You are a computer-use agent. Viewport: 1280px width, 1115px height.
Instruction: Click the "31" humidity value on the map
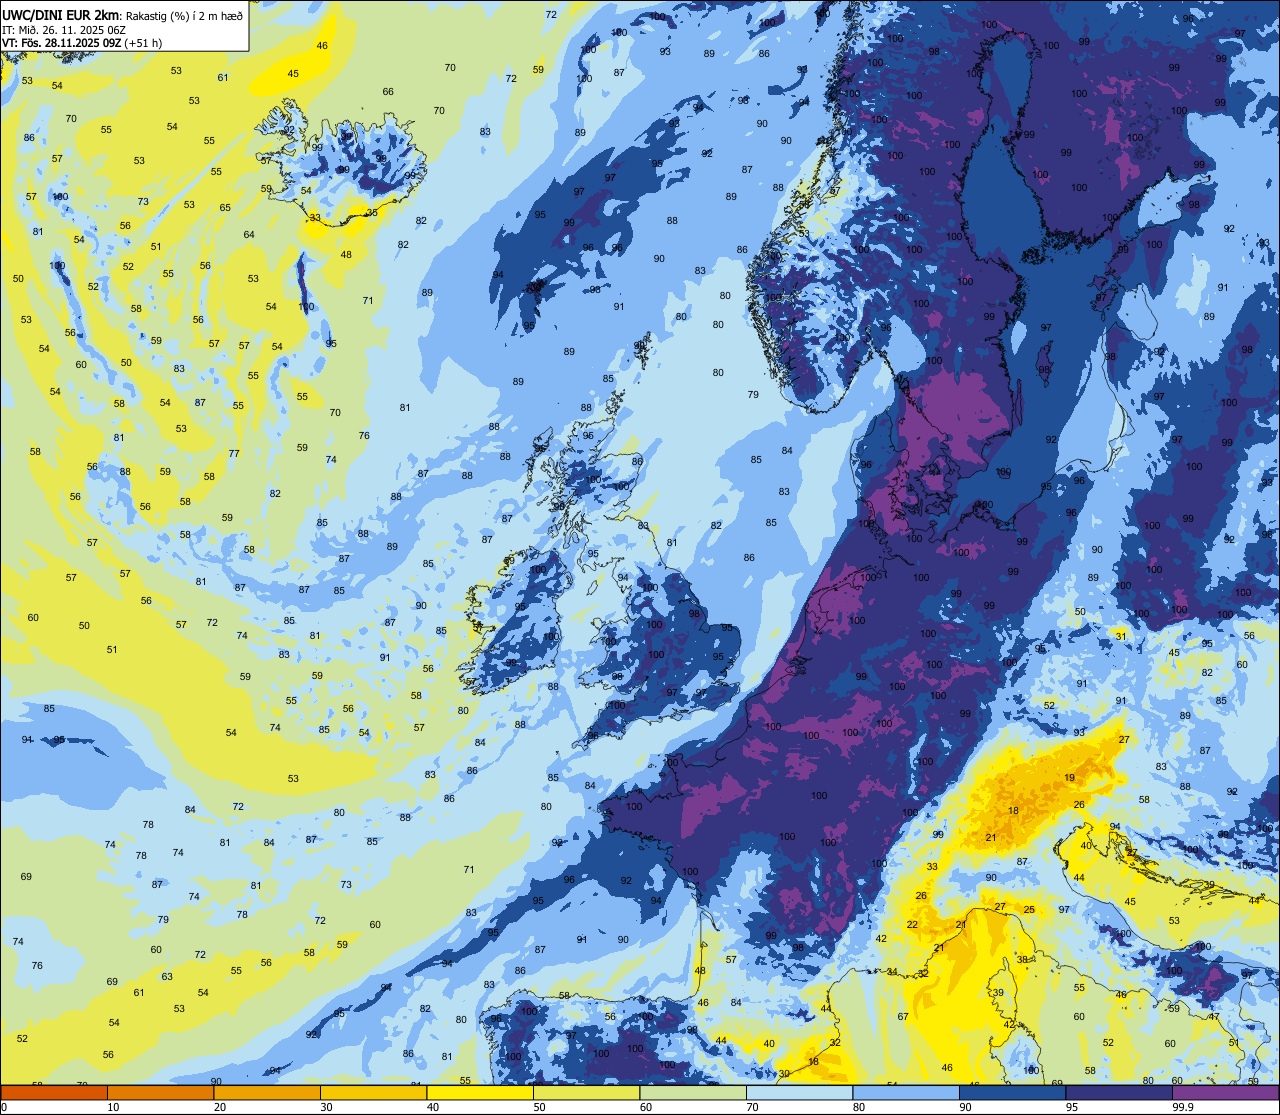(x=1121, y=636)
